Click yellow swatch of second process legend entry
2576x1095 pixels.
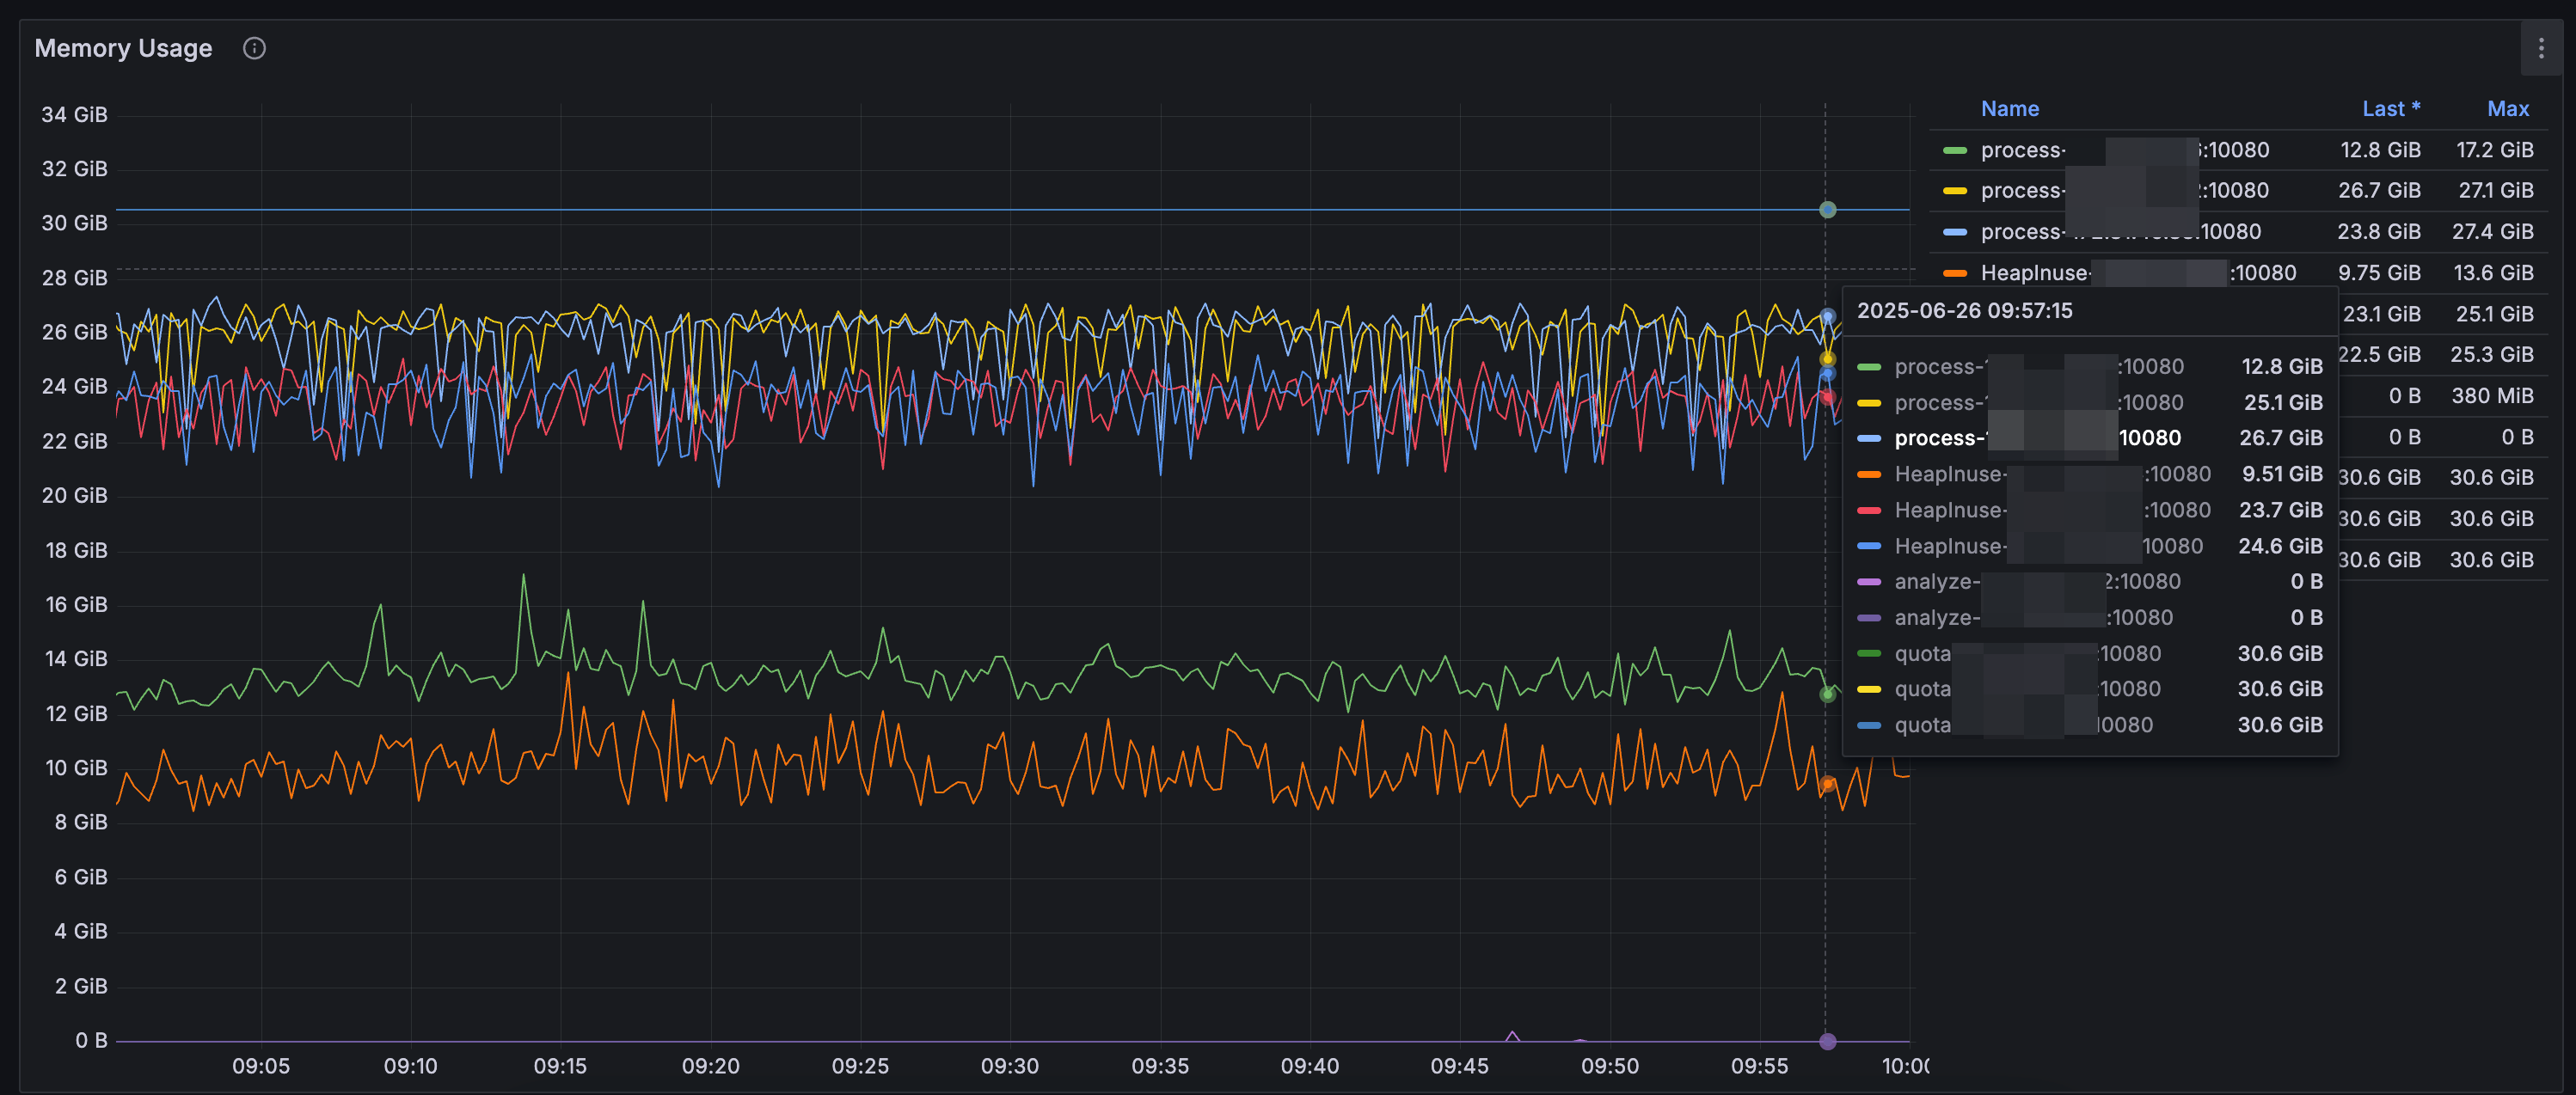tap(1954, 191)
